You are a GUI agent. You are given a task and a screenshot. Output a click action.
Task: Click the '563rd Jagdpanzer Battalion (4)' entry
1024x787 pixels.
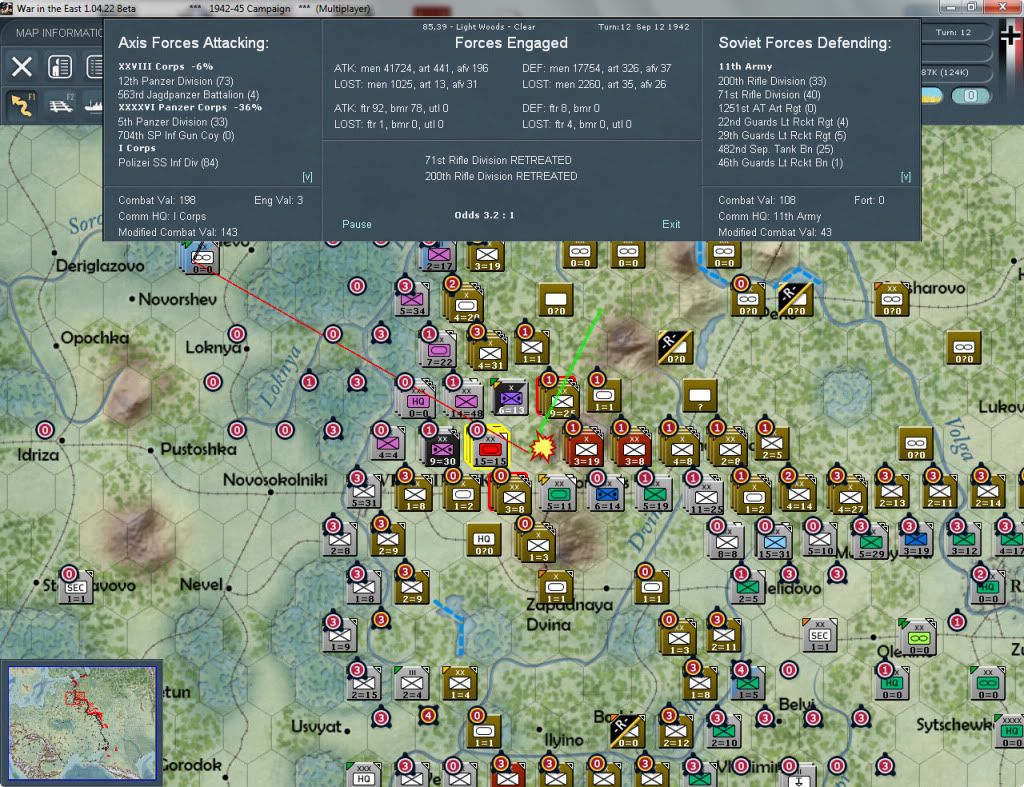[188, 95]
